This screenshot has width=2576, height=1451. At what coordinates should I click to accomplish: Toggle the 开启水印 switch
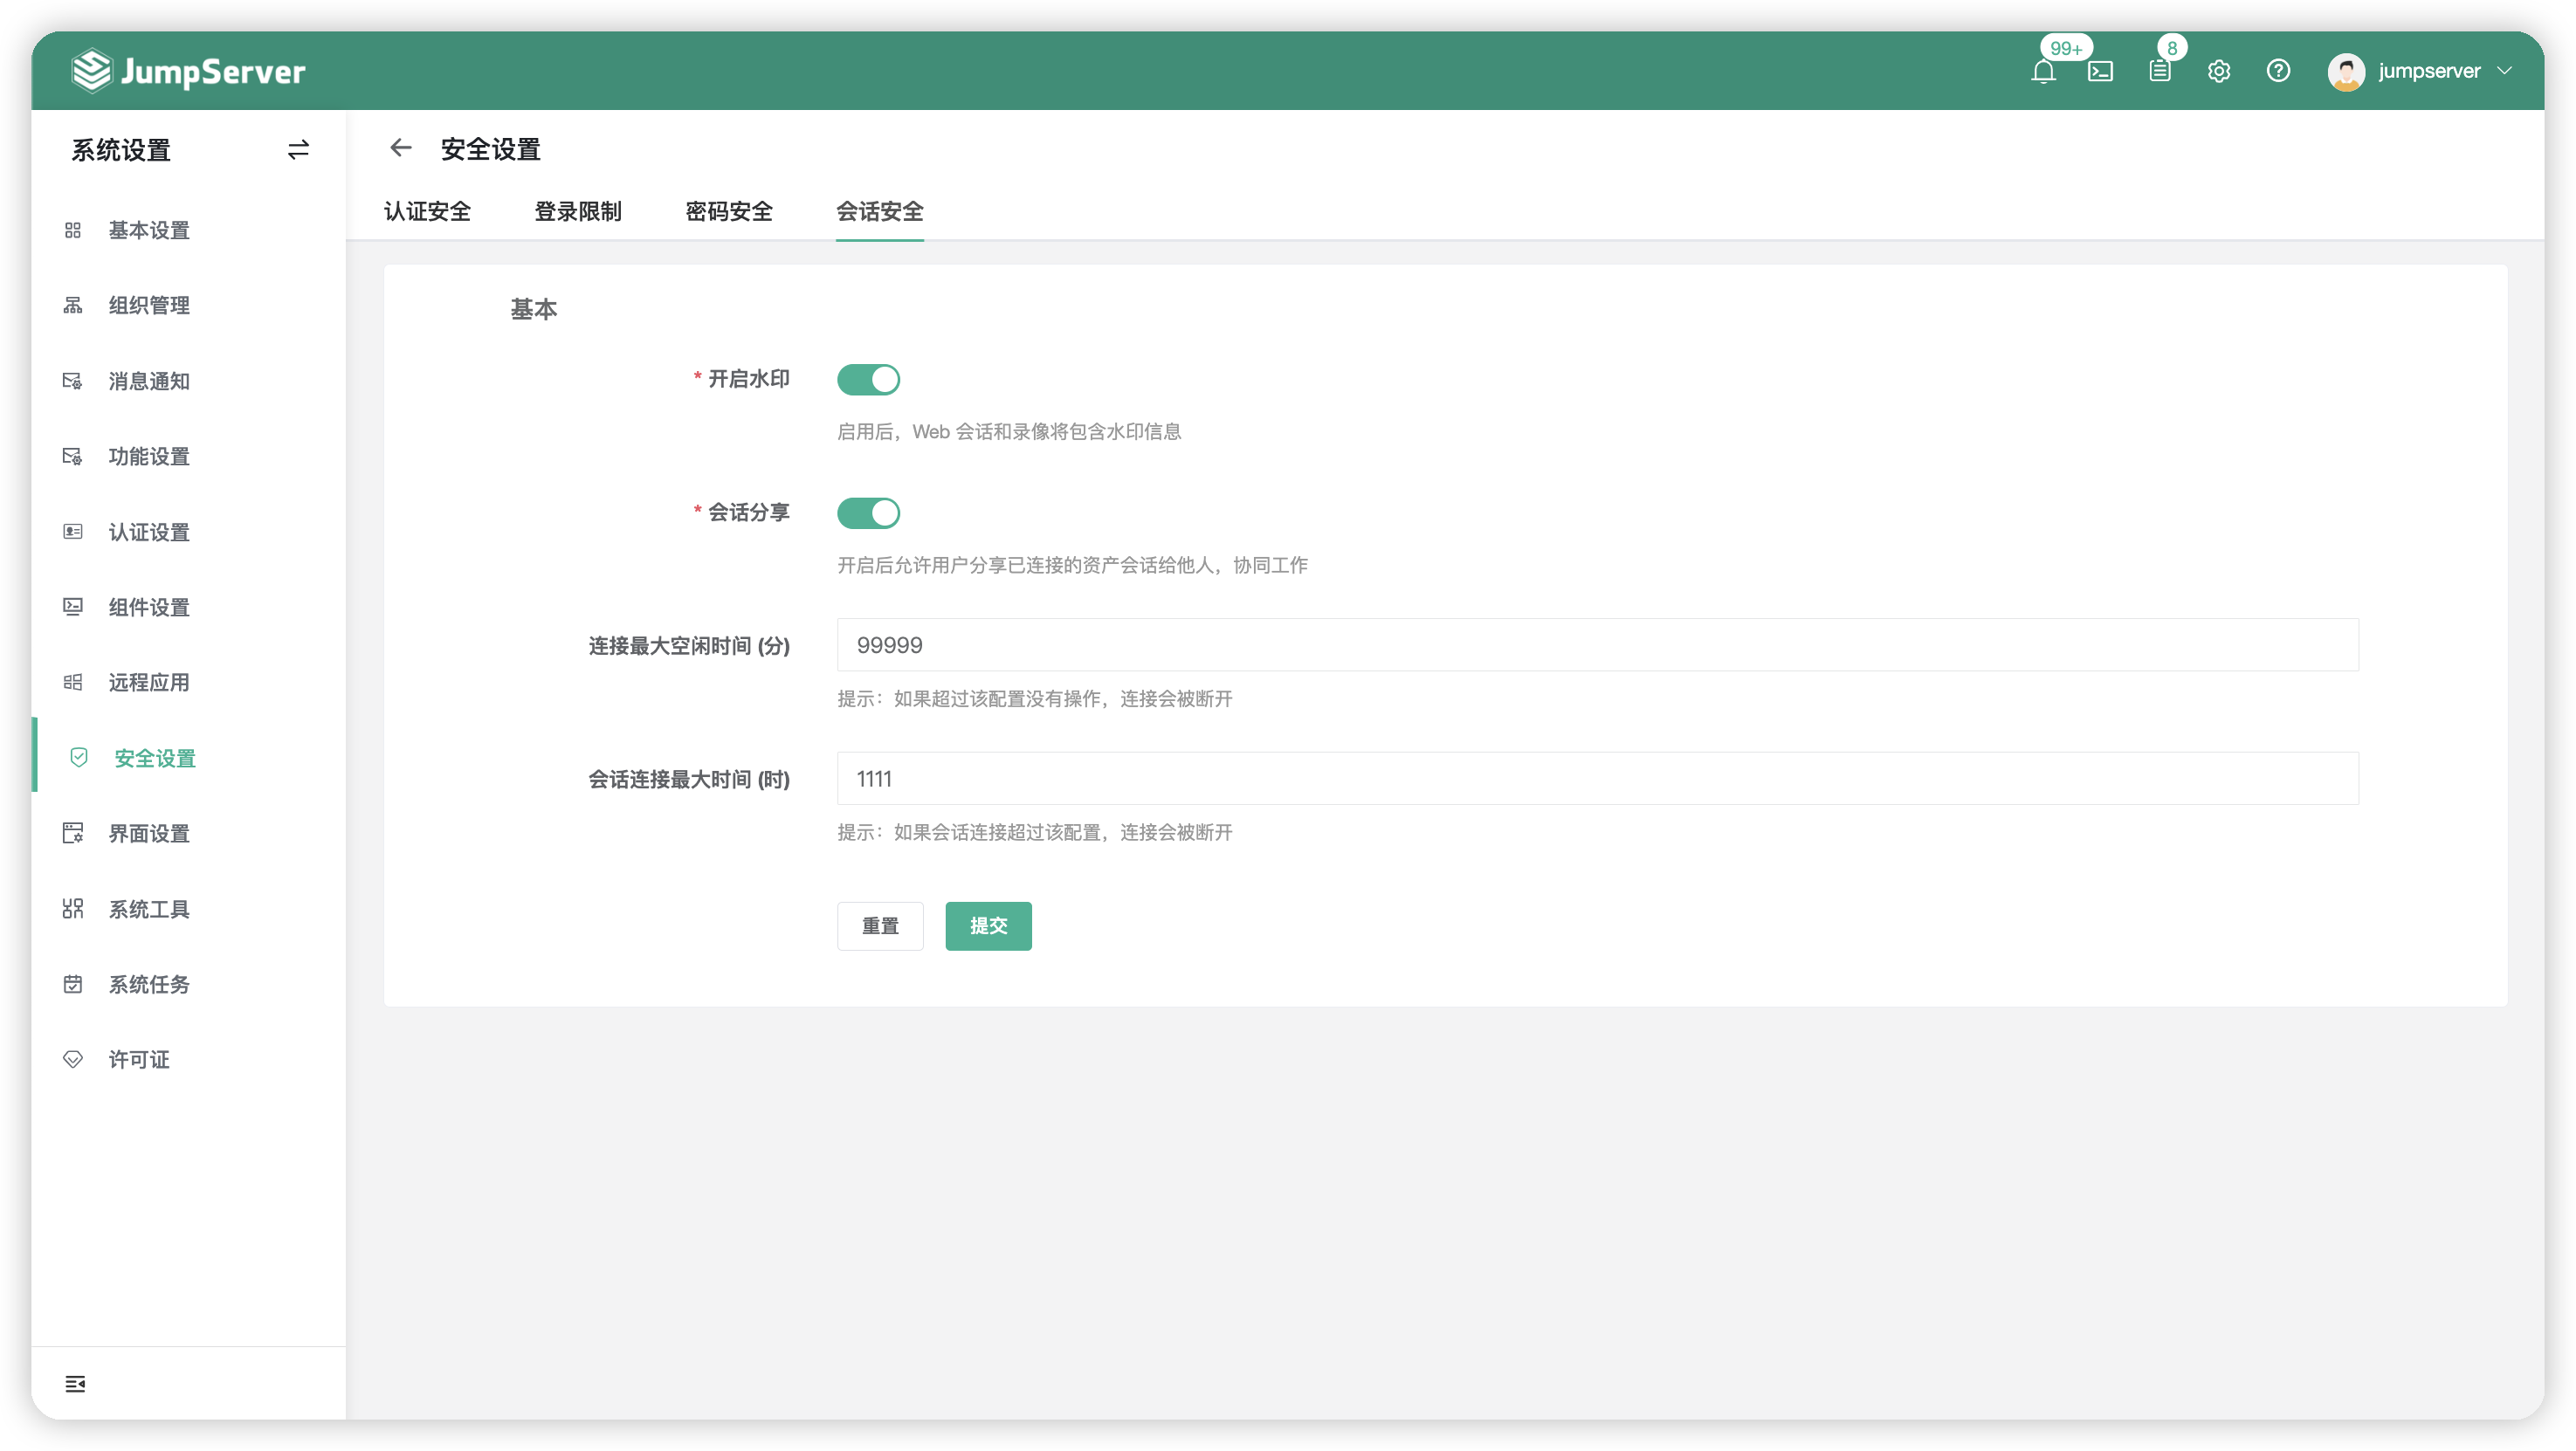pyautogui.click(x=868, y=379)
